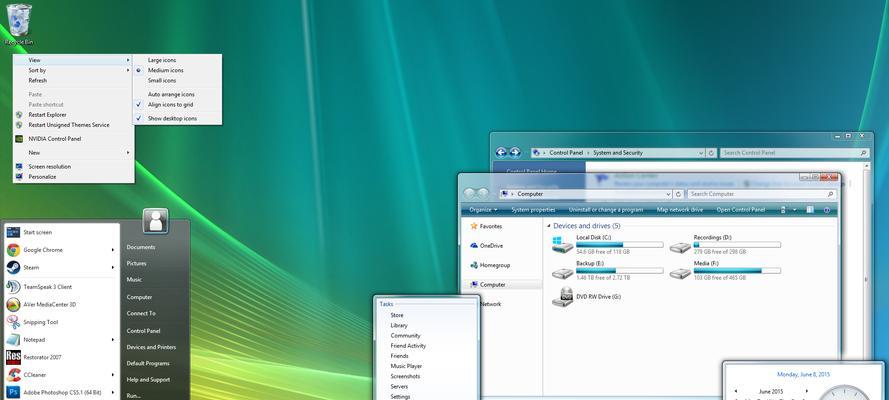Click the Local Disk (C:) capacity bar
Screen dimensions: 889x400
tap(619, 245)
